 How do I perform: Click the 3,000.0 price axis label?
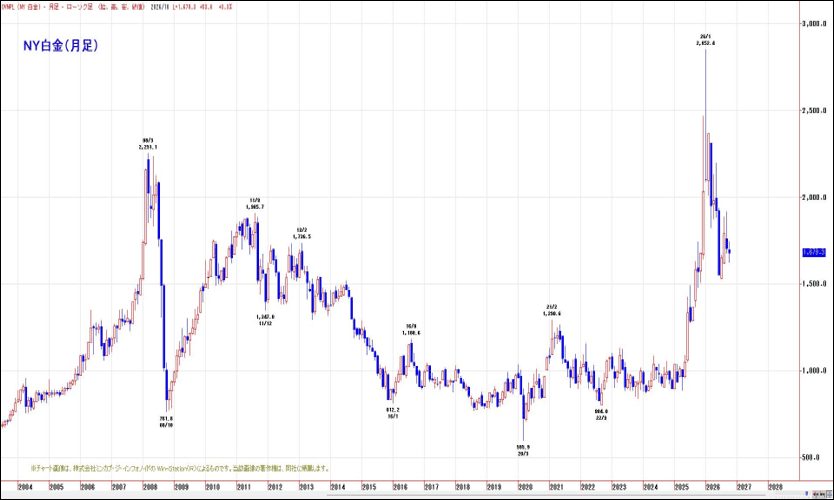point(814,23)
